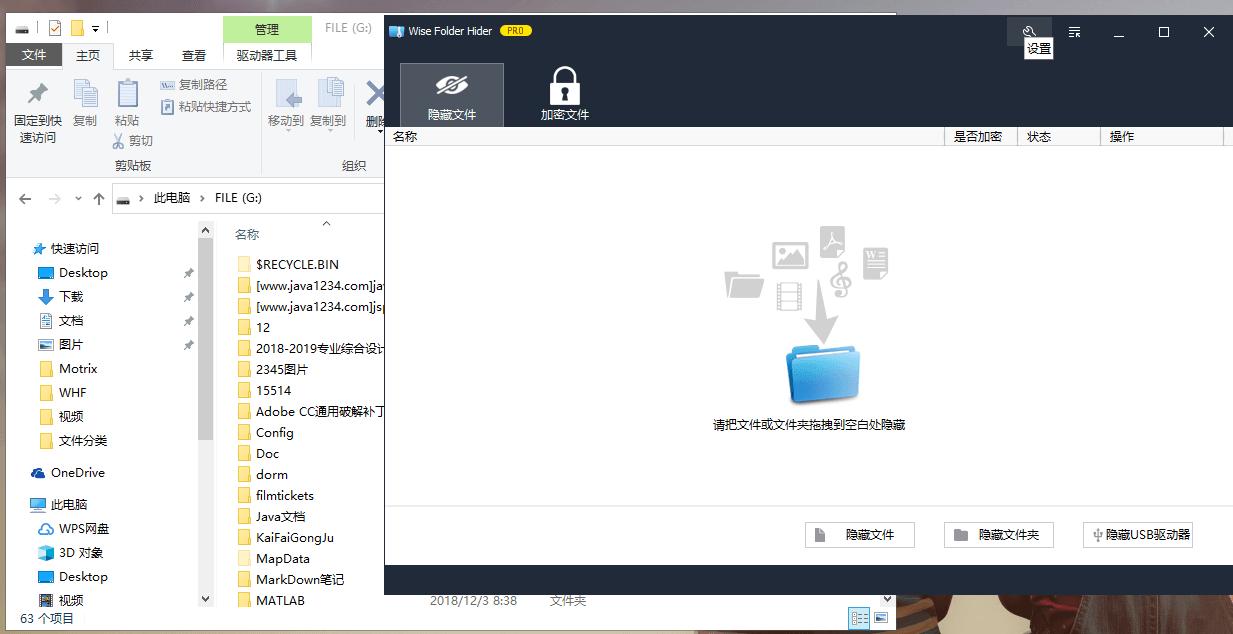Select the KaiFaiGongJu folder
This screenshot has height=634, width=1233.
coord(294,537)
